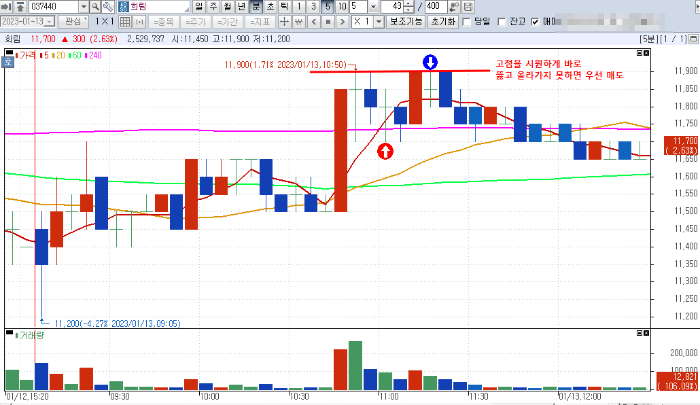This screenshot has height=405, width=700.
Task: Reset chart with the 초기화 button
Action: tap(443, 21)
